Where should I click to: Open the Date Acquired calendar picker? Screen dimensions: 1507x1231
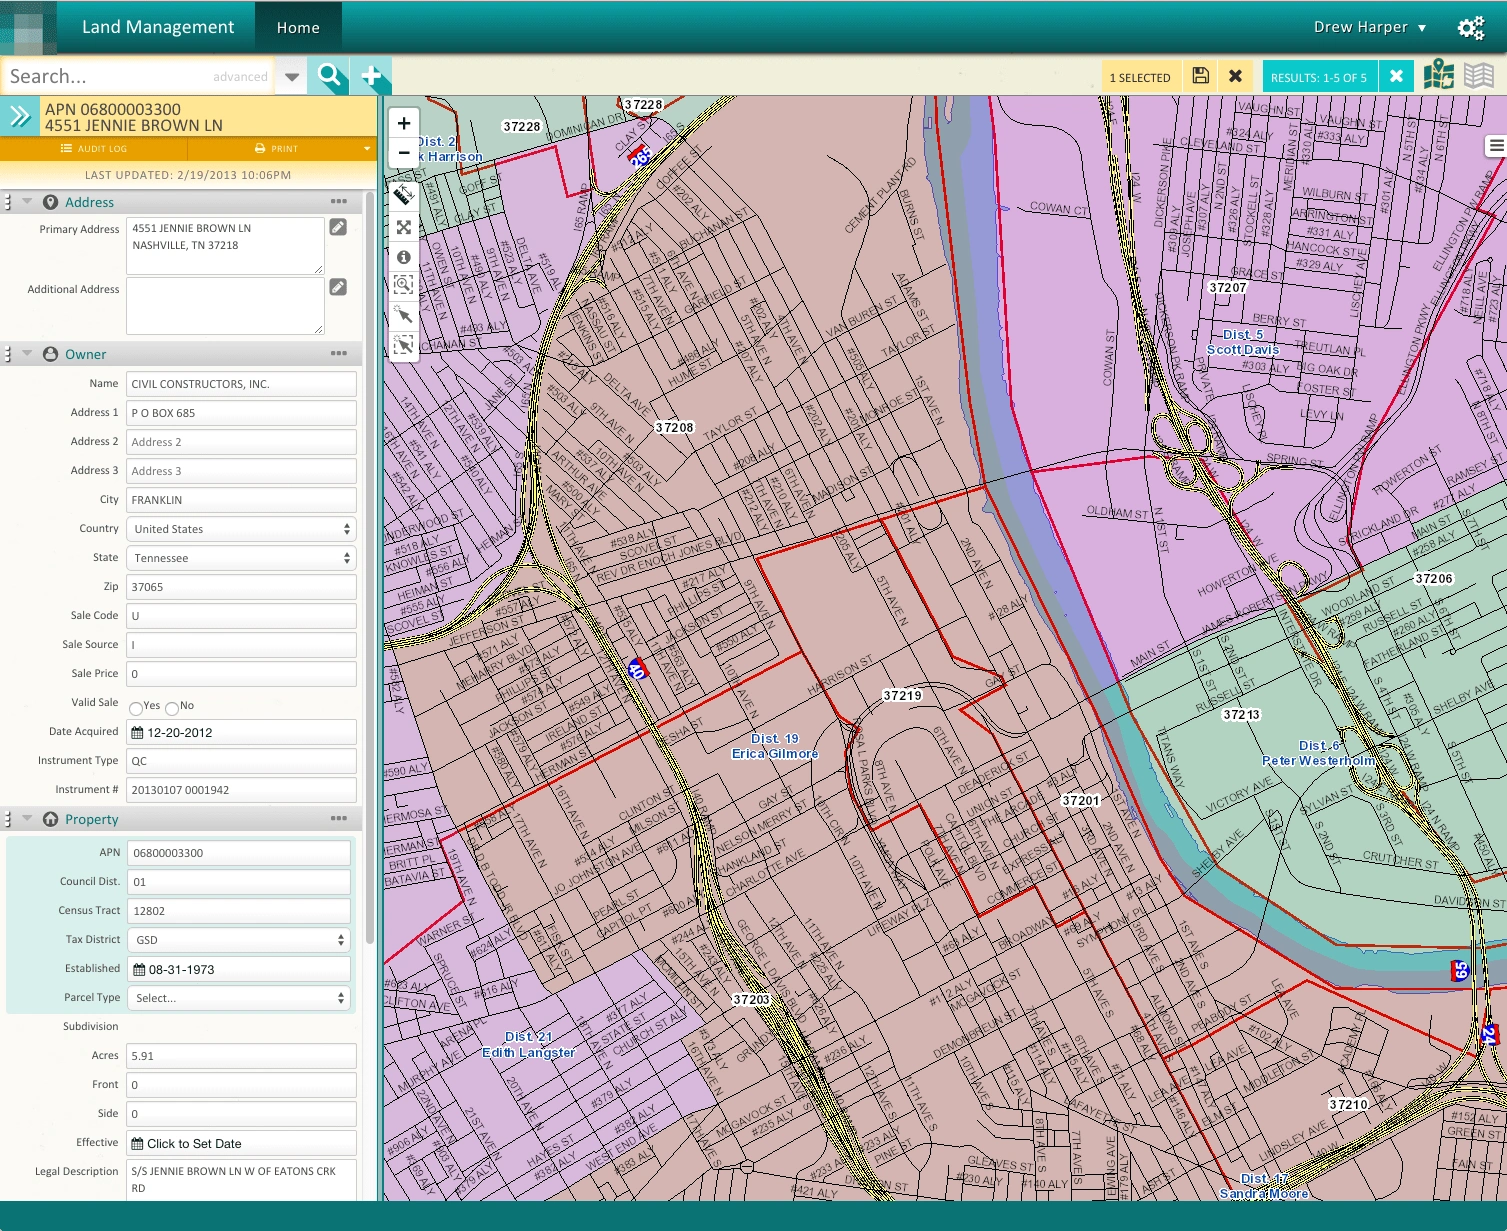(x=138, y=733)
